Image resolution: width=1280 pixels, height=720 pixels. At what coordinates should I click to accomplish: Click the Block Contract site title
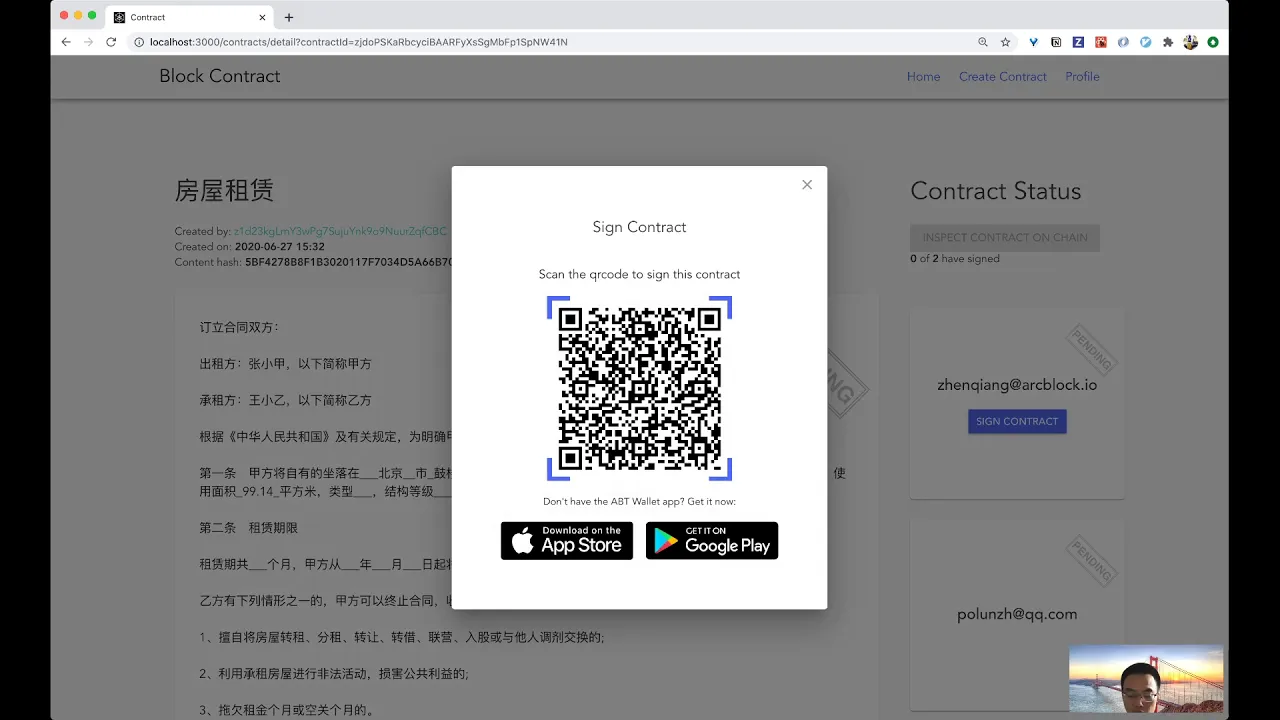(x=220, y=76)
